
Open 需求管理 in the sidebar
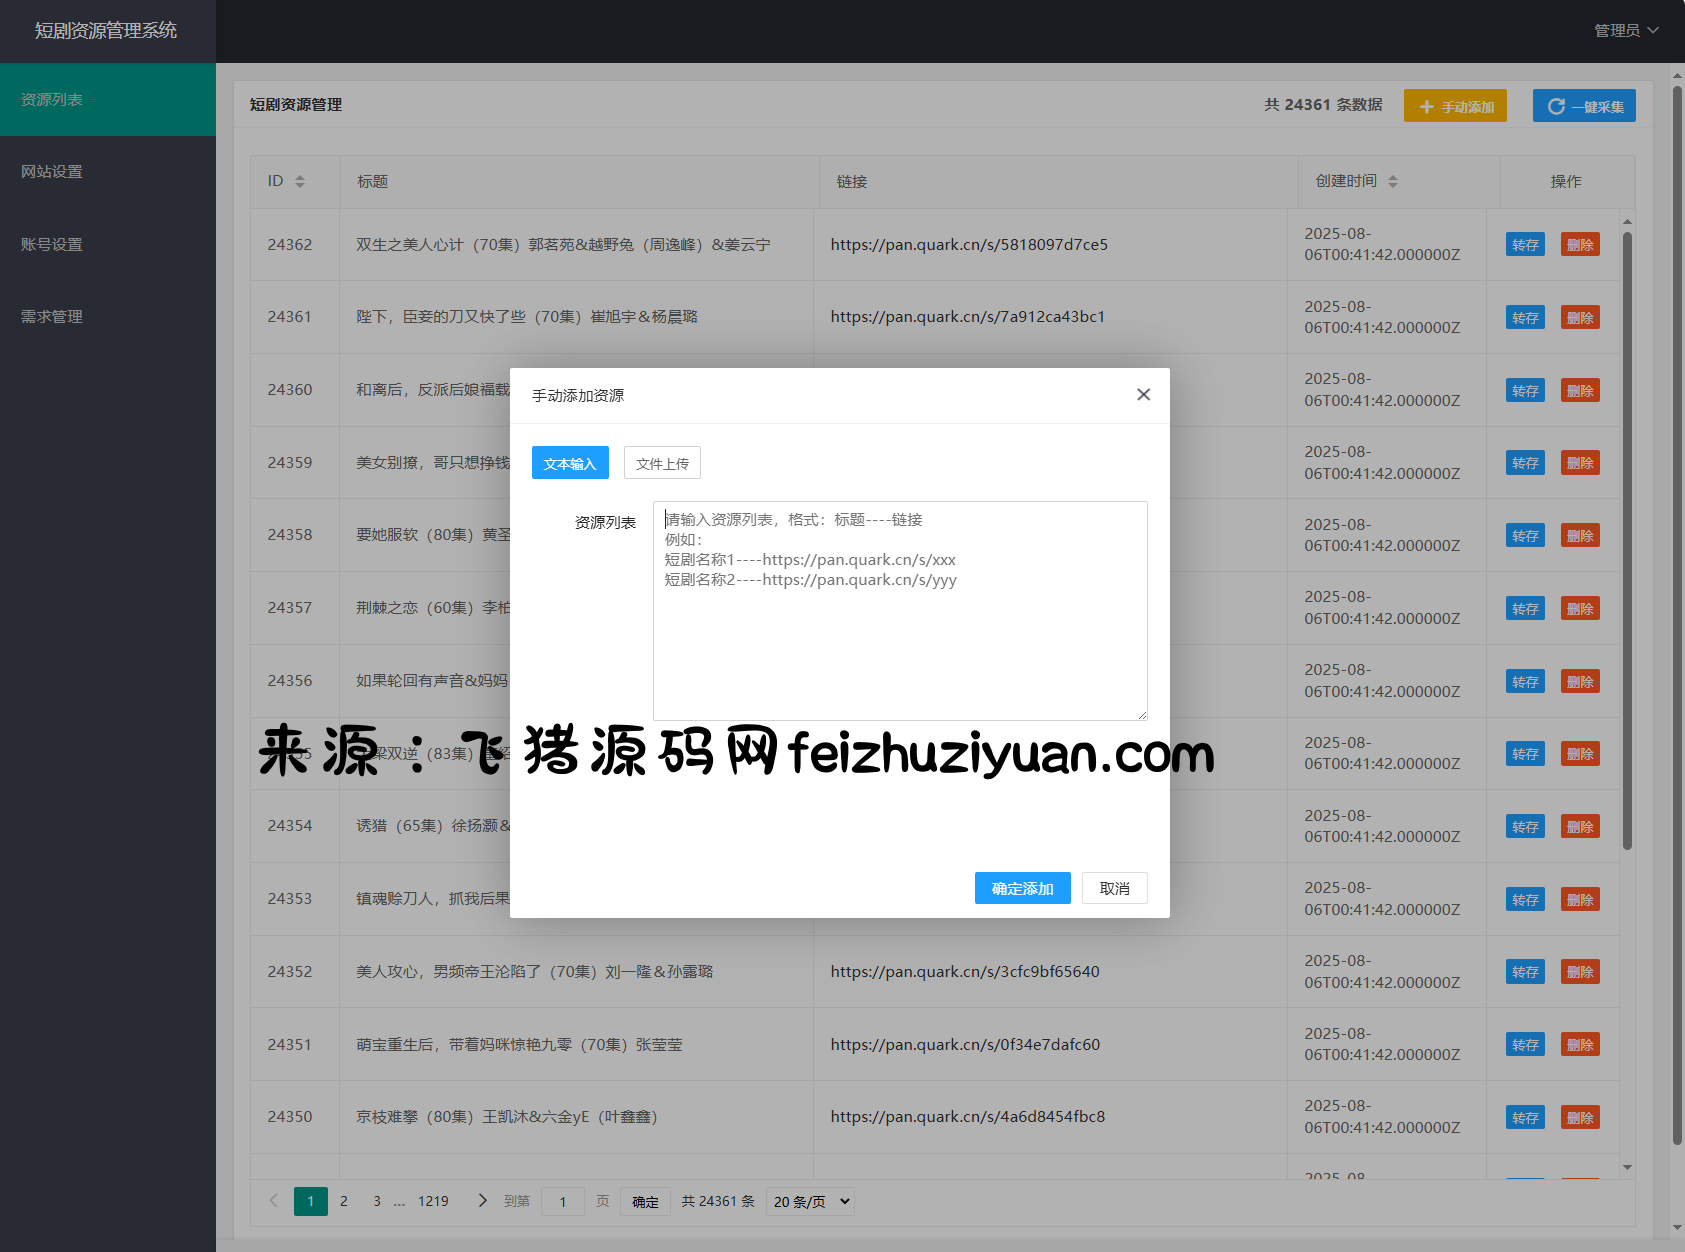click(x=52, y=317)
